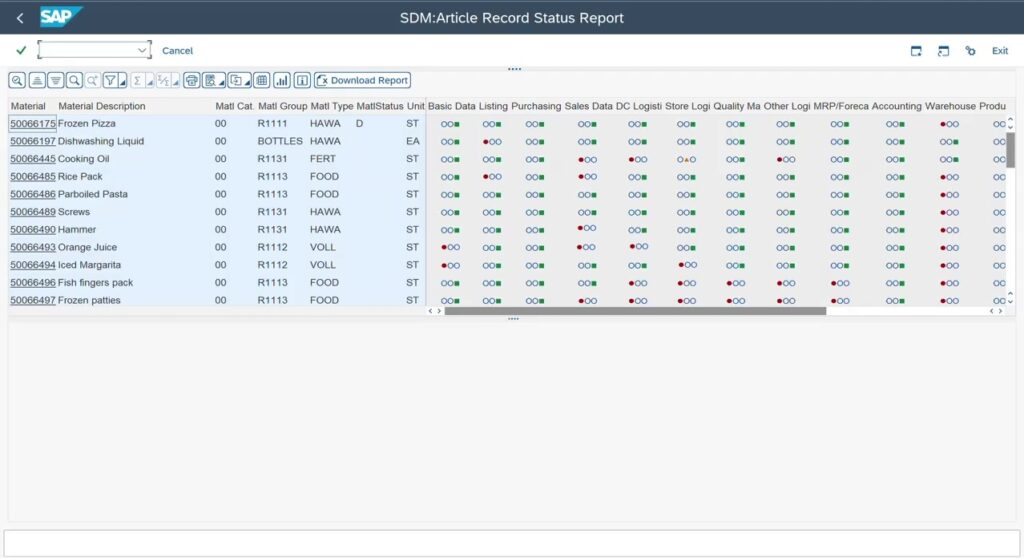Click the Find search icon in toolbar
The width and height of the screenshot is (1024, 558).
pyautogui.click(x=74, y=80)
